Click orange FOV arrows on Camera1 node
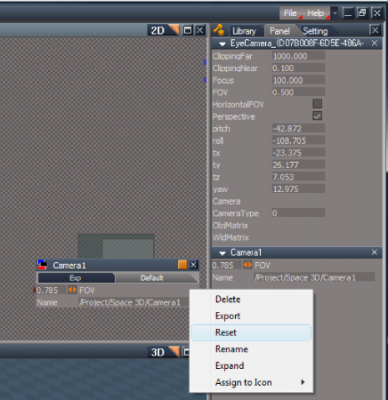The height and width of the screenshot is (400, 388). tap(72, 290)
